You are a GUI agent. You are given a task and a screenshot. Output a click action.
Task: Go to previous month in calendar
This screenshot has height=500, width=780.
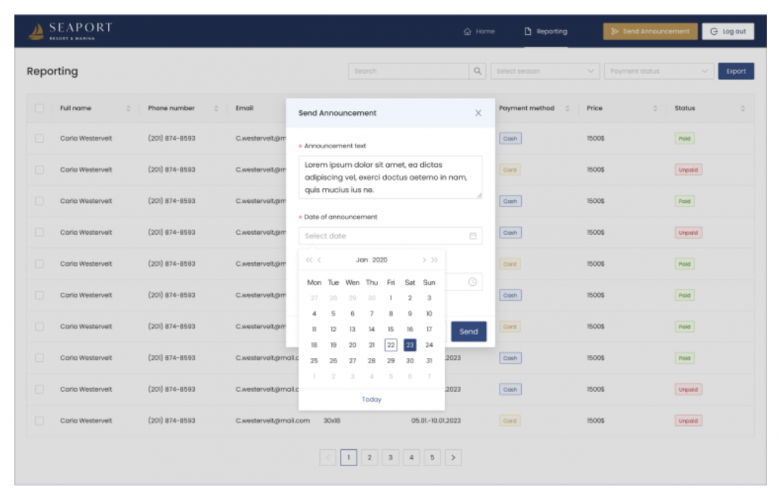[x=319, y=260]
